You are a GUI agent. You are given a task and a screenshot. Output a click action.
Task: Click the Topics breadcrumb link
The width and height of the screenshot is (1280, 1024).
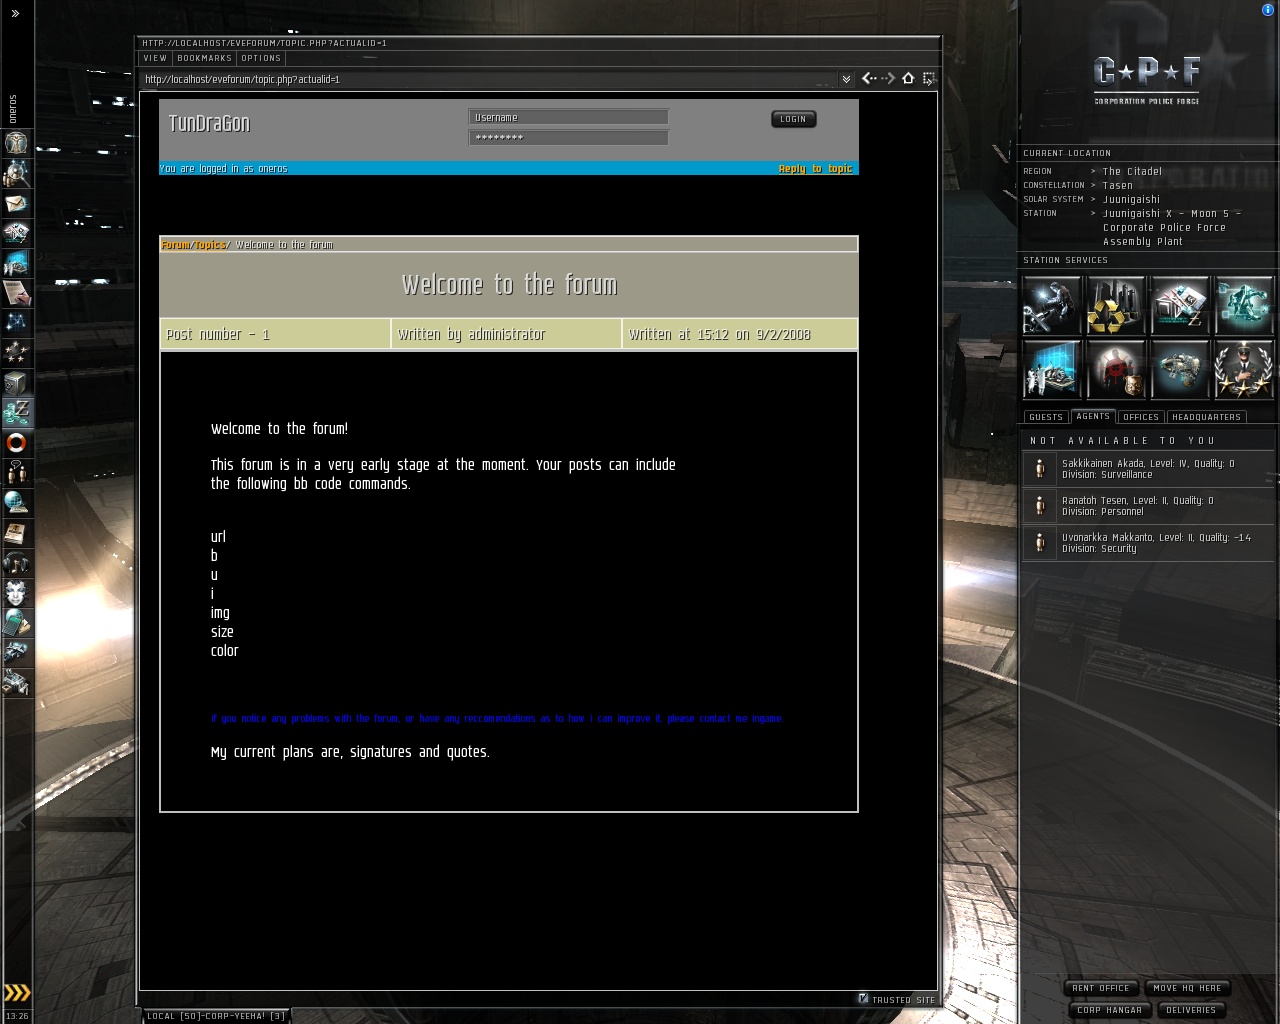click(x=210, y=245)
